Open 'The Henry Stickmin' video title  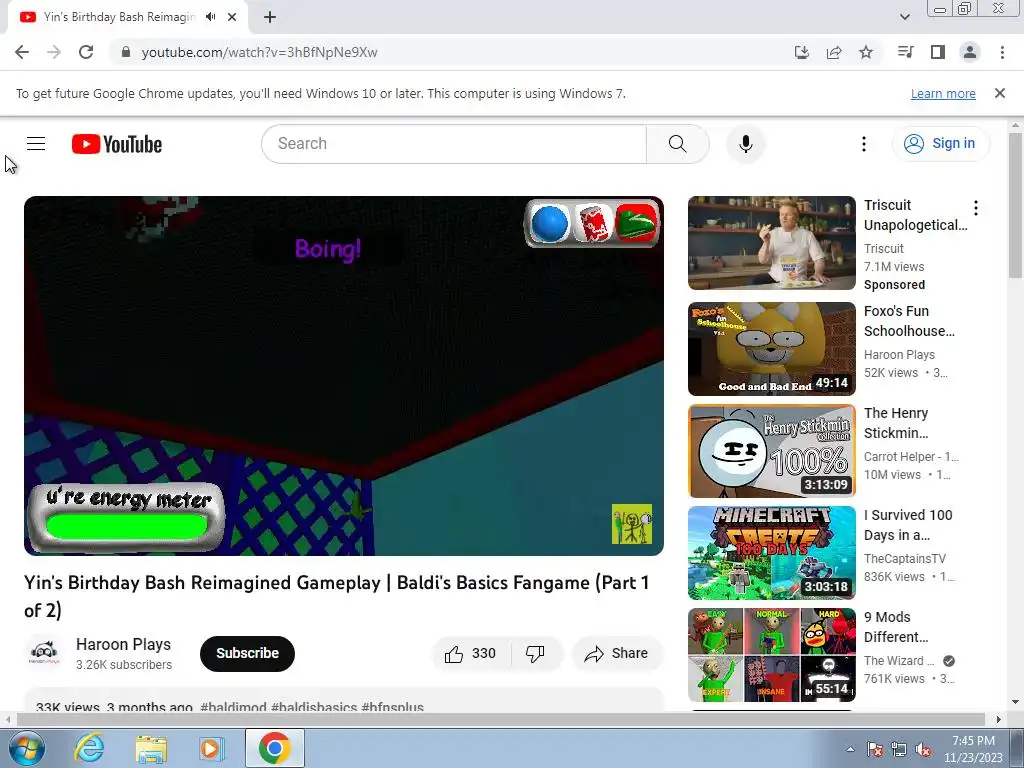click(x=896, y=423)
